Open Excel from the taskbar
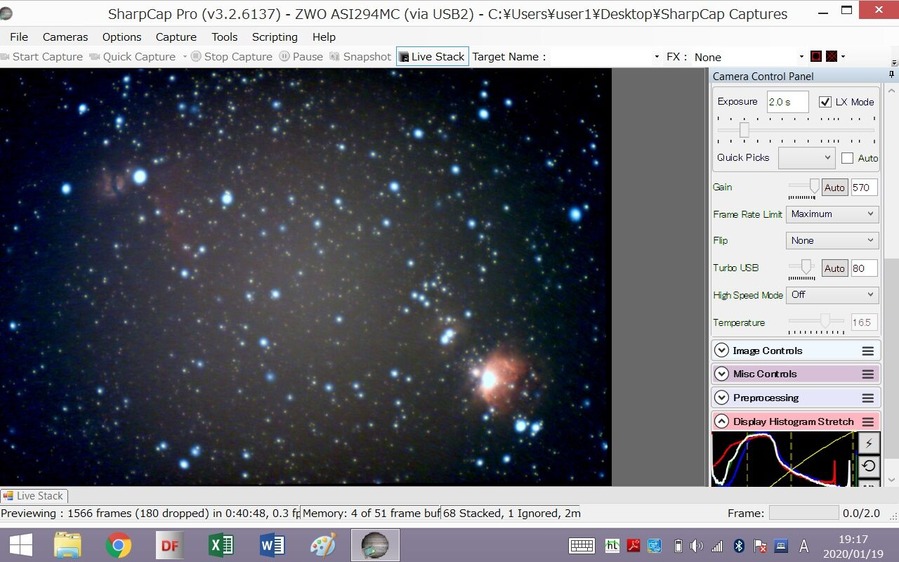This screenshot has width=899, height=562. pos(221,545)
